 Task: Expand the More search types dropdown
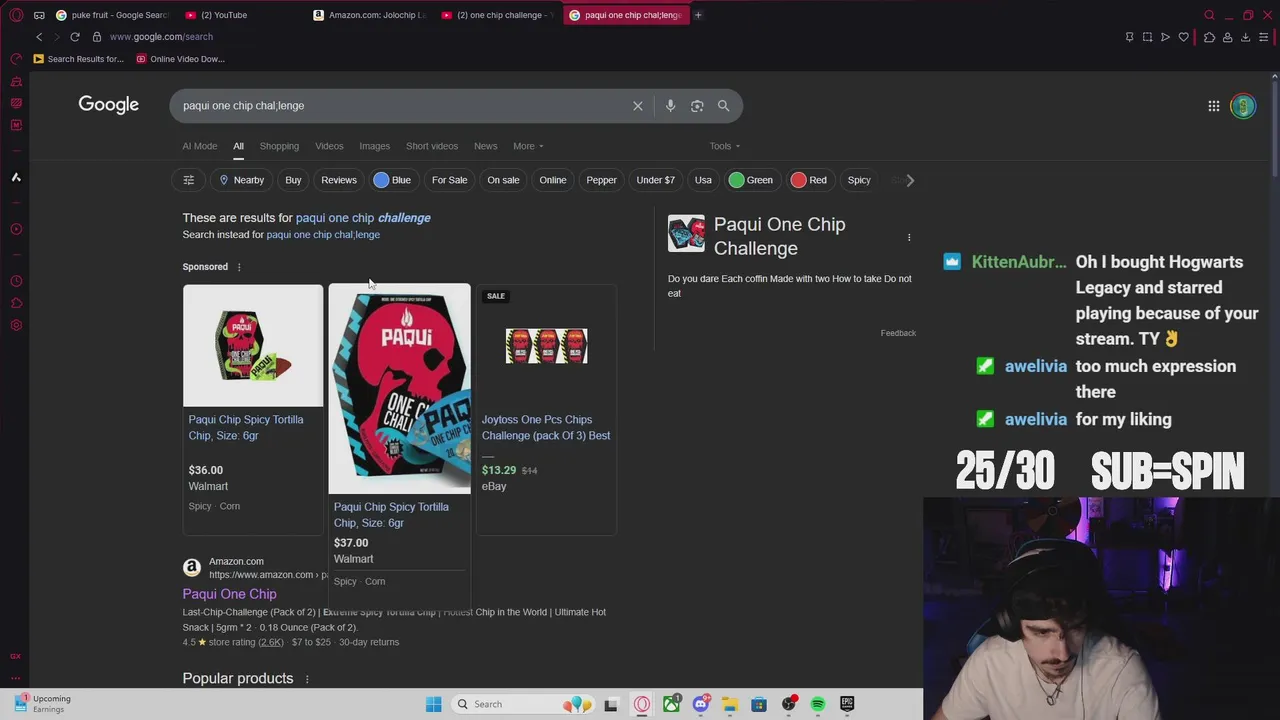pos(528,146)
